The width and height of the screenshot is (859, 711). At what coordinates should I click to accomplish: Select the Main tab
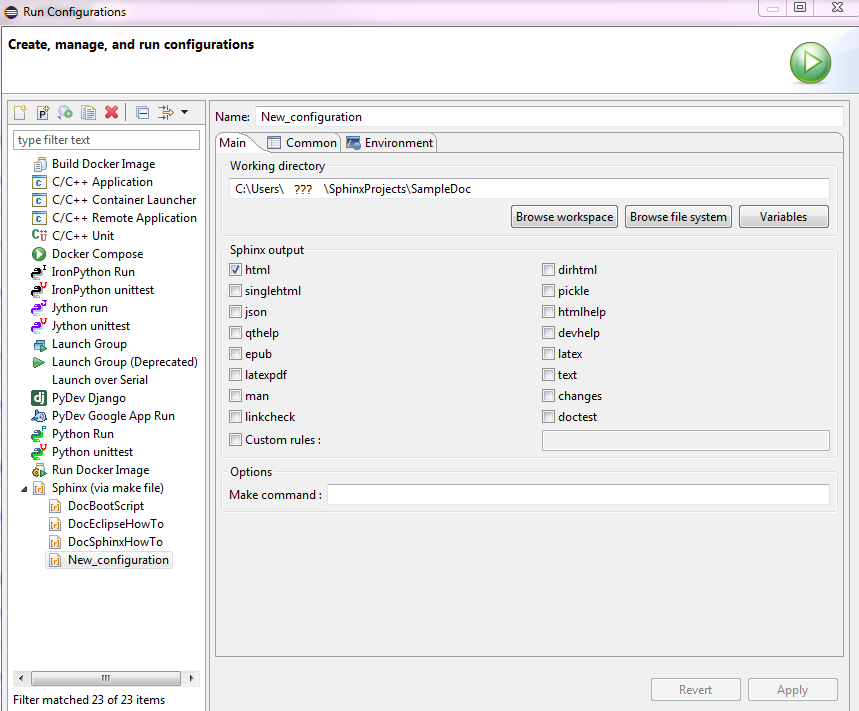(233, 143)
